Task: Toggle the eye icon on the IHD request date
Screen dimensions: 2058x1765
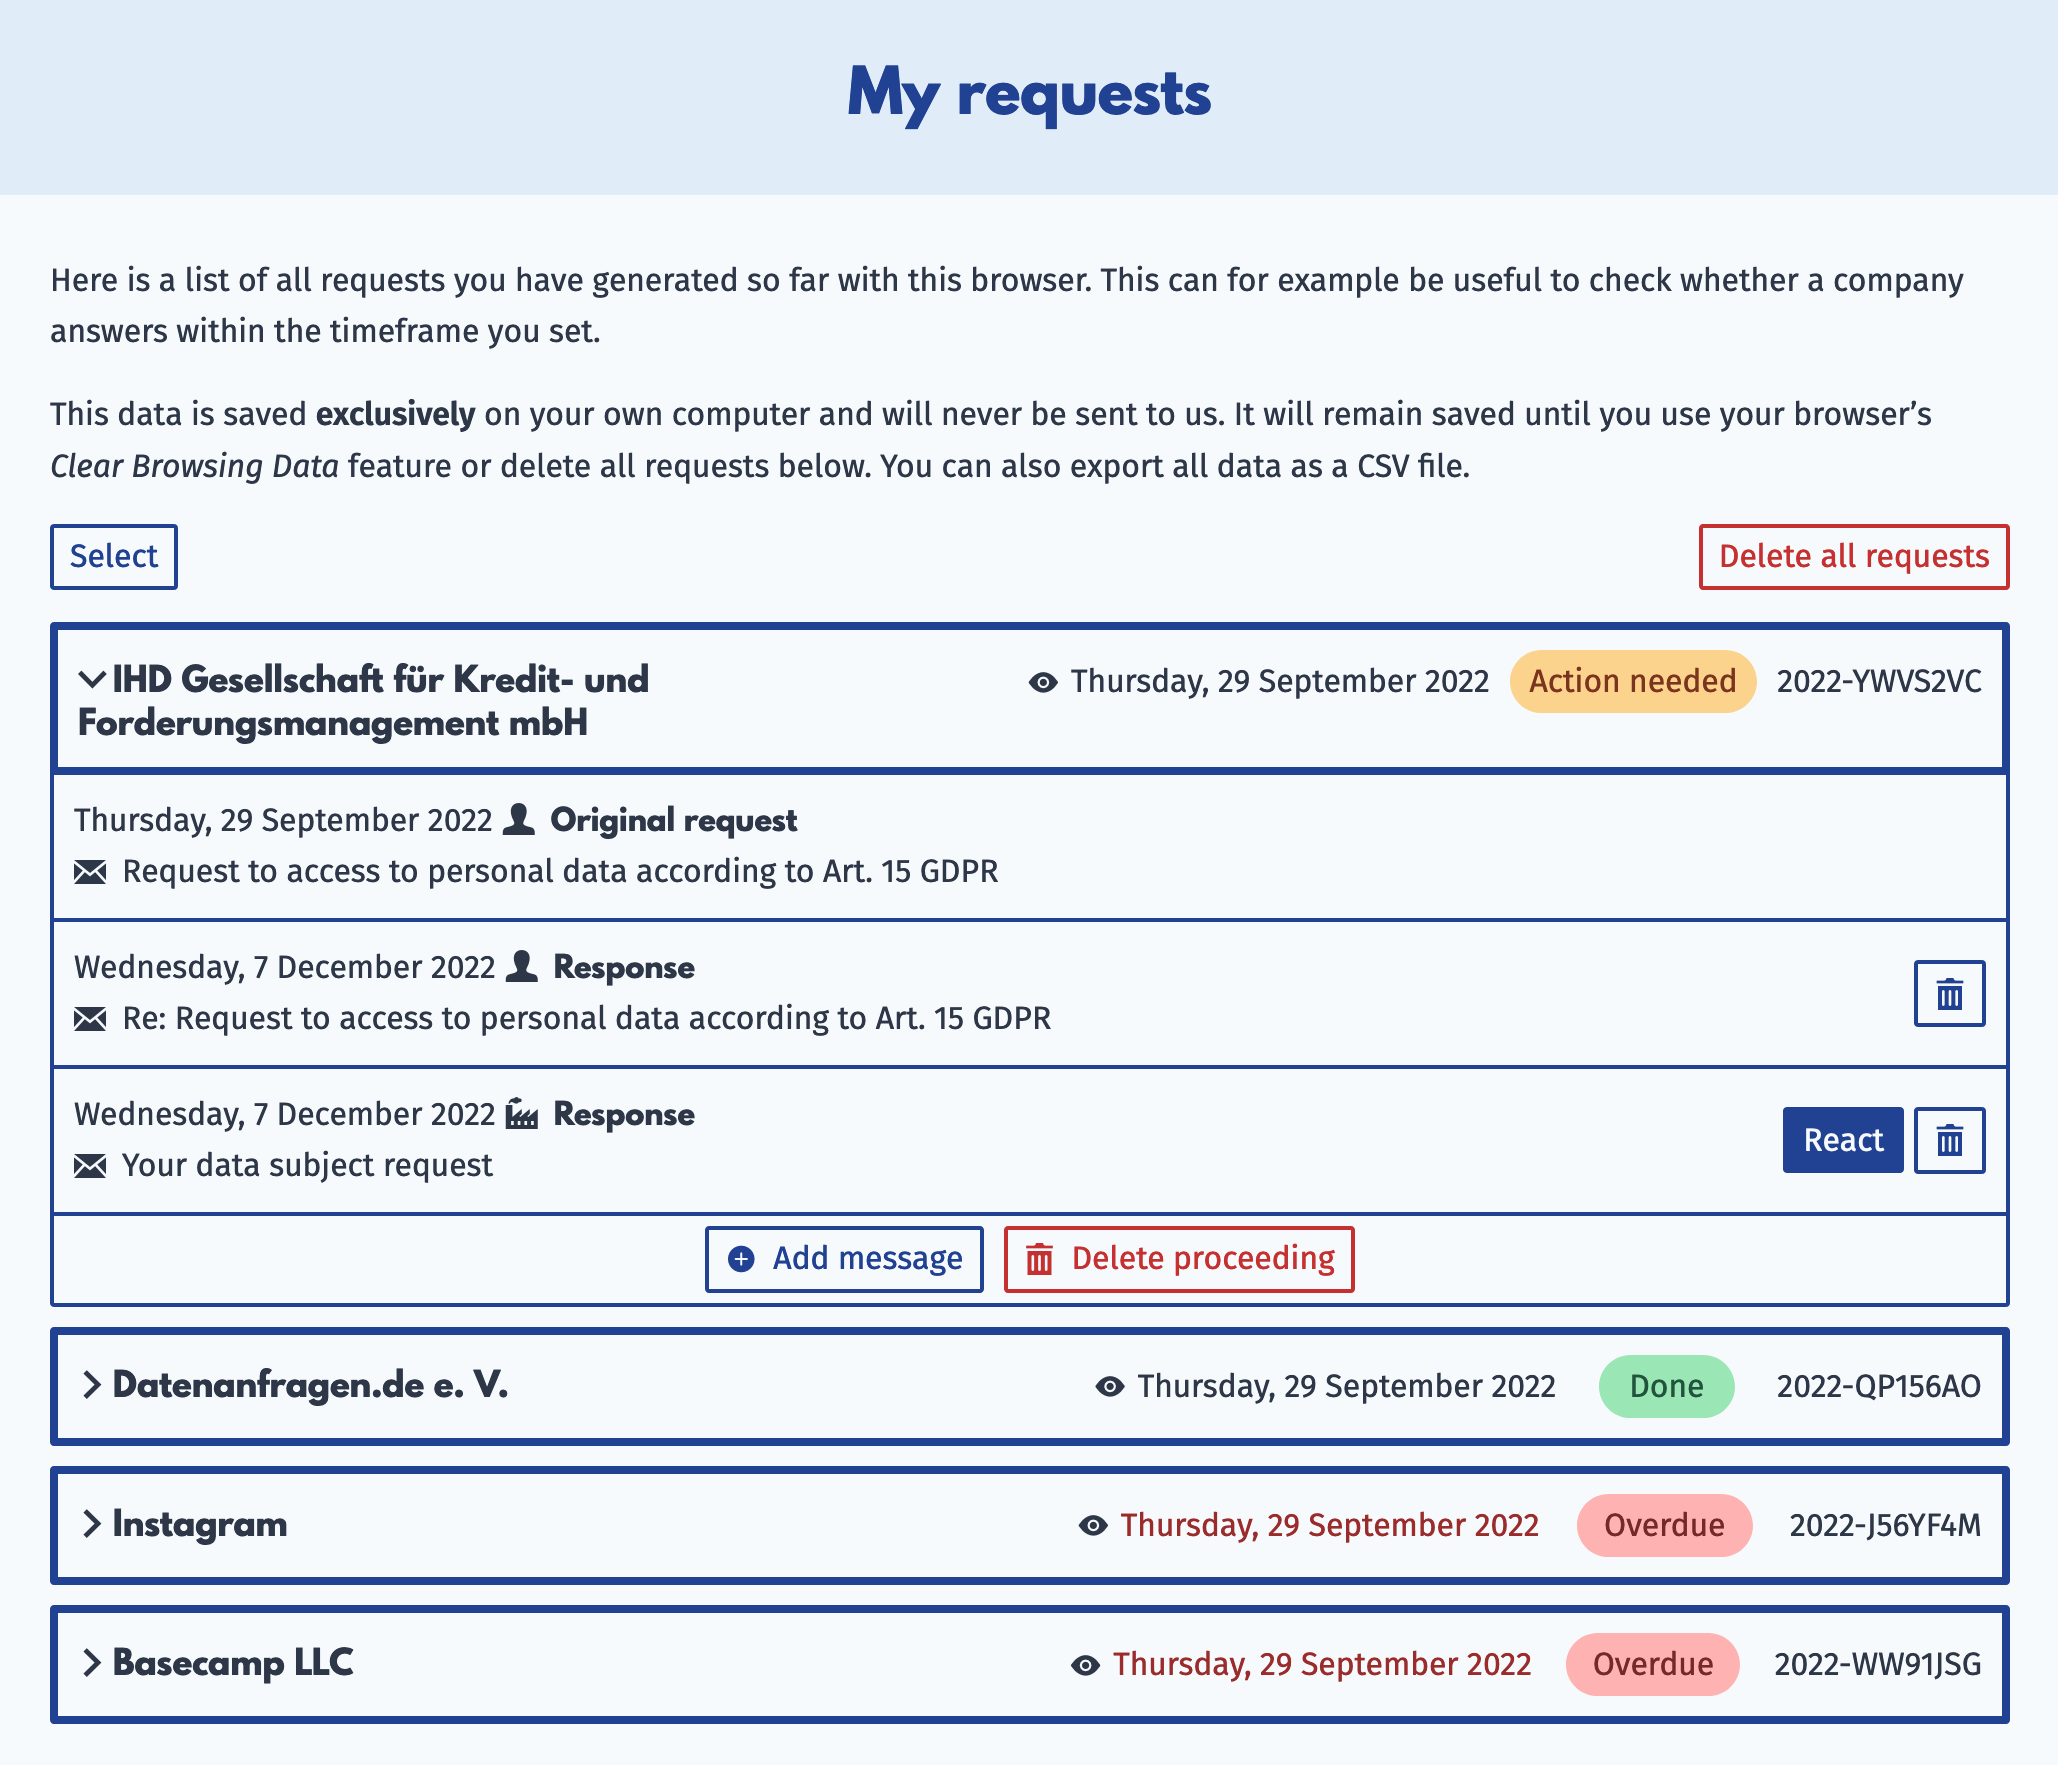Action: (x=1043, y=681)
